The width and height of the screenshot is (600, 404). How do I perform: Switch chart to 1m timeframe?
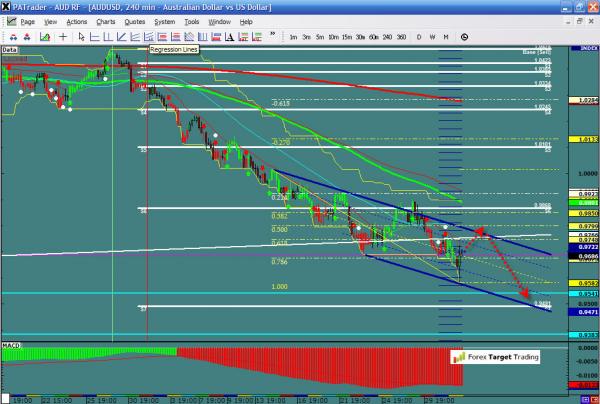[x=292, y=37]
